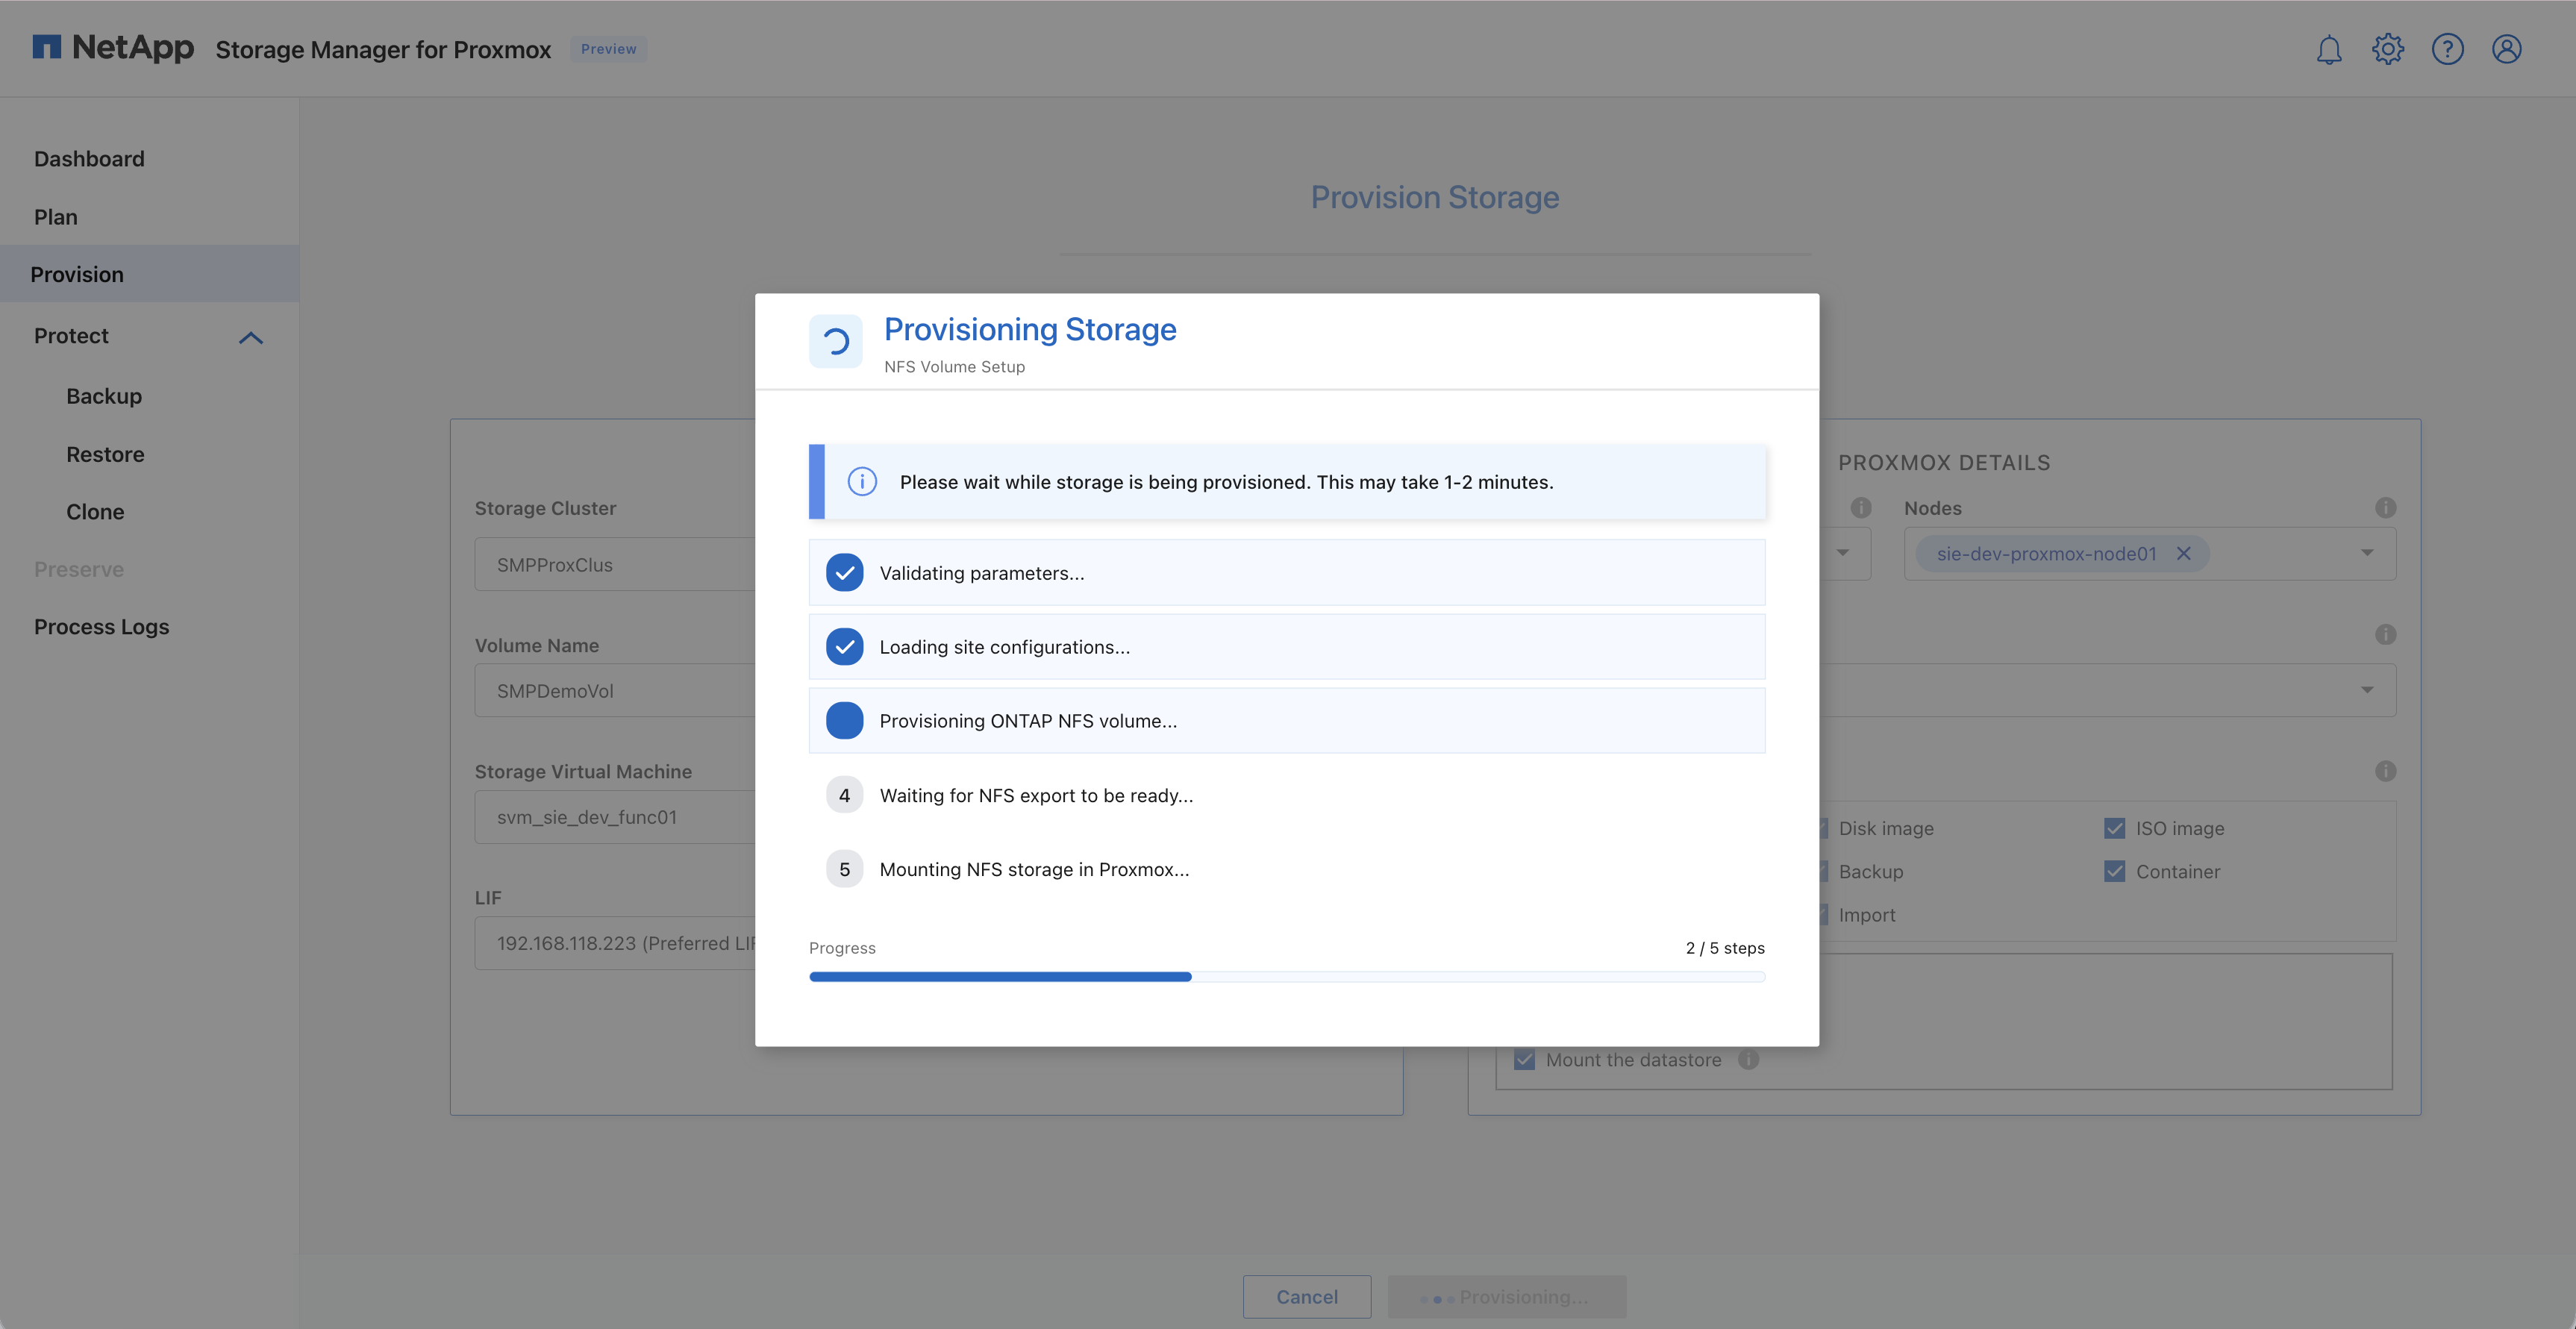This screenshot has width=2576, height=1329.
Task: Click the help question mark icon
Action: [2448, 48]
